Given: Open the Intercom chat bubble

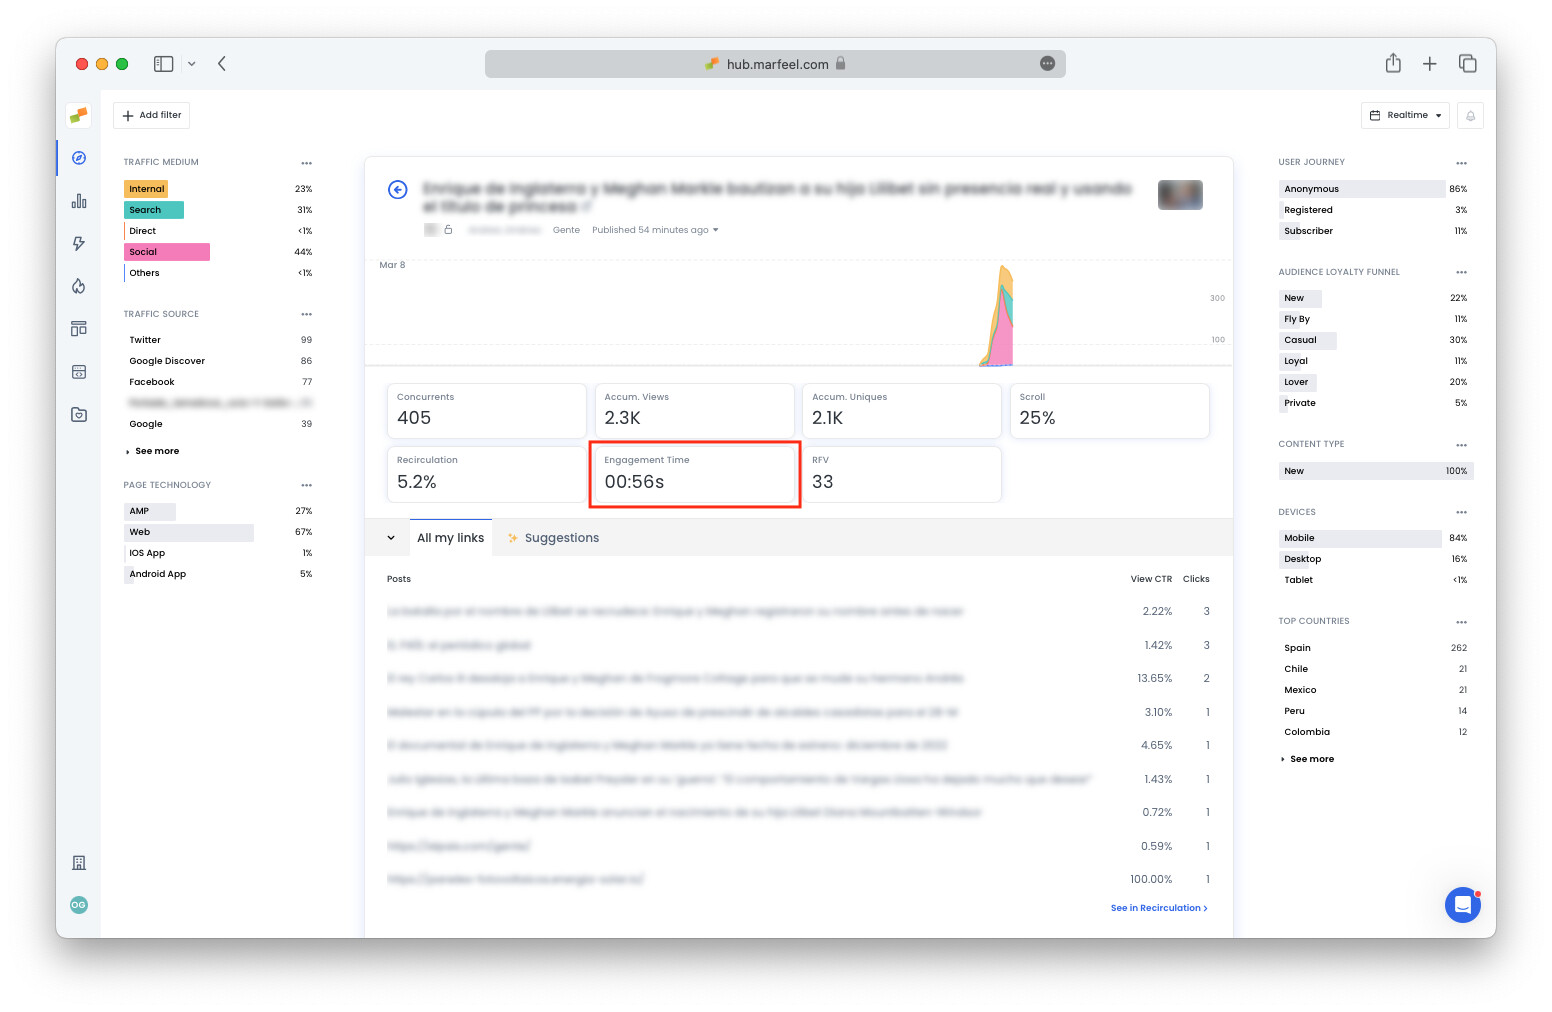Looking at the screenshot, I should tap(1463, 905).
